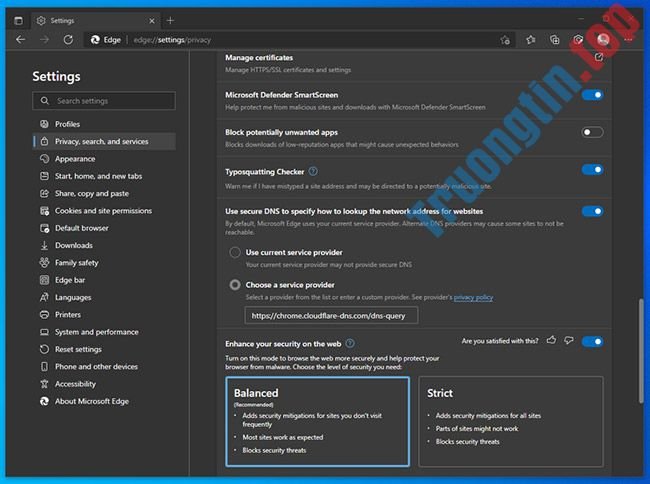This screenshot has height=484, width=650.
Task: Toggle the Use secure DNS switch
Action: click(592, 211)
